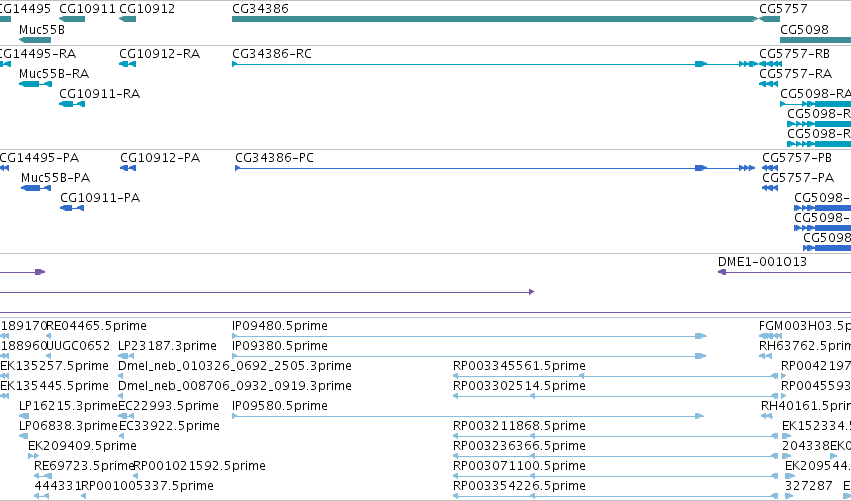This screenshot has width=851, height=501.
Task: Select the CG14495-RA transcript label
Action: point(38,54)
